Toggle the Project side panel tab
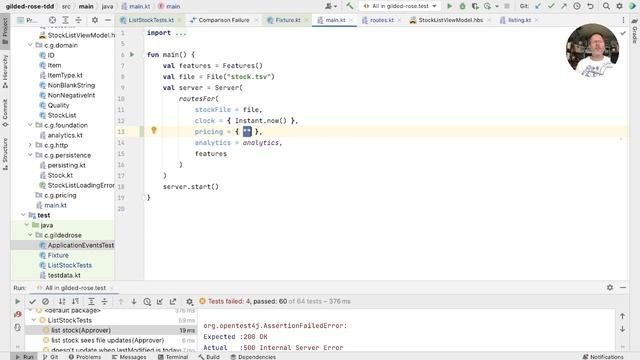Viewport: 640px width, 360px height. coord(5,31)
